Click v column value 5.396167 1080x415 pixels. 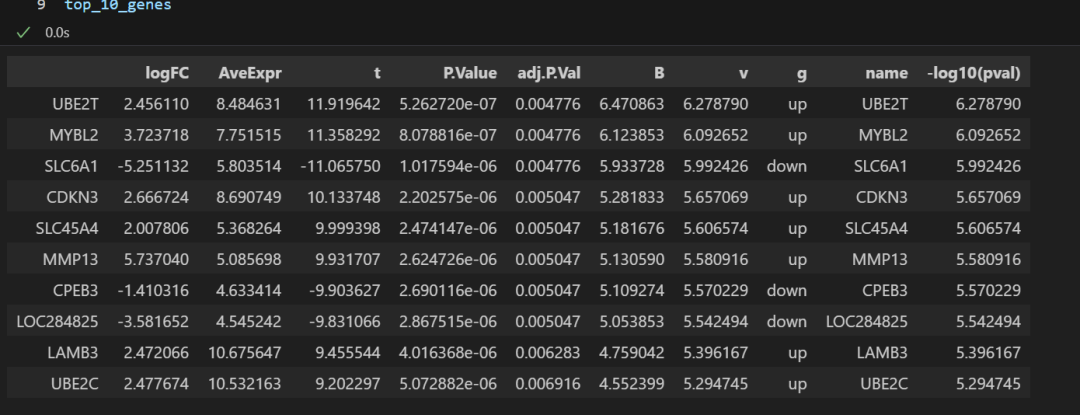pos(716,352)
